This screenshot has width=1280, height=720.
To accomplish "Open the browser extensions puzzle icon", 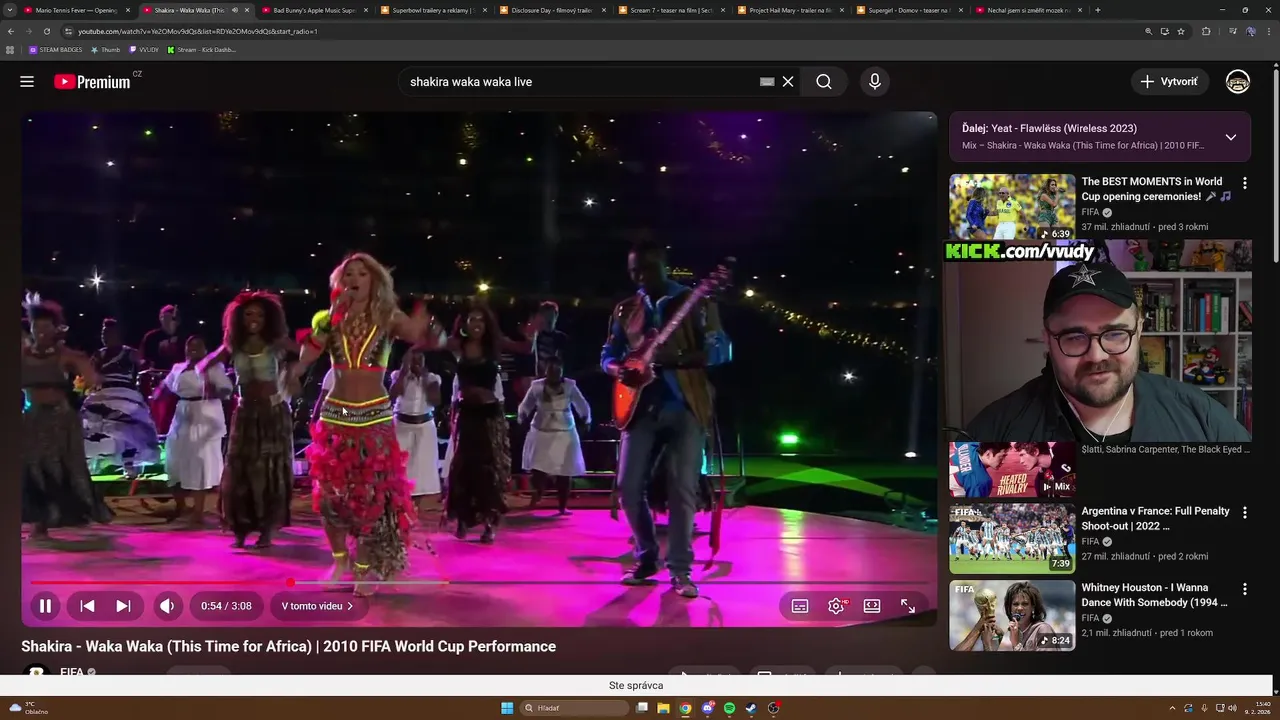I will click(x=1206, y=31).
